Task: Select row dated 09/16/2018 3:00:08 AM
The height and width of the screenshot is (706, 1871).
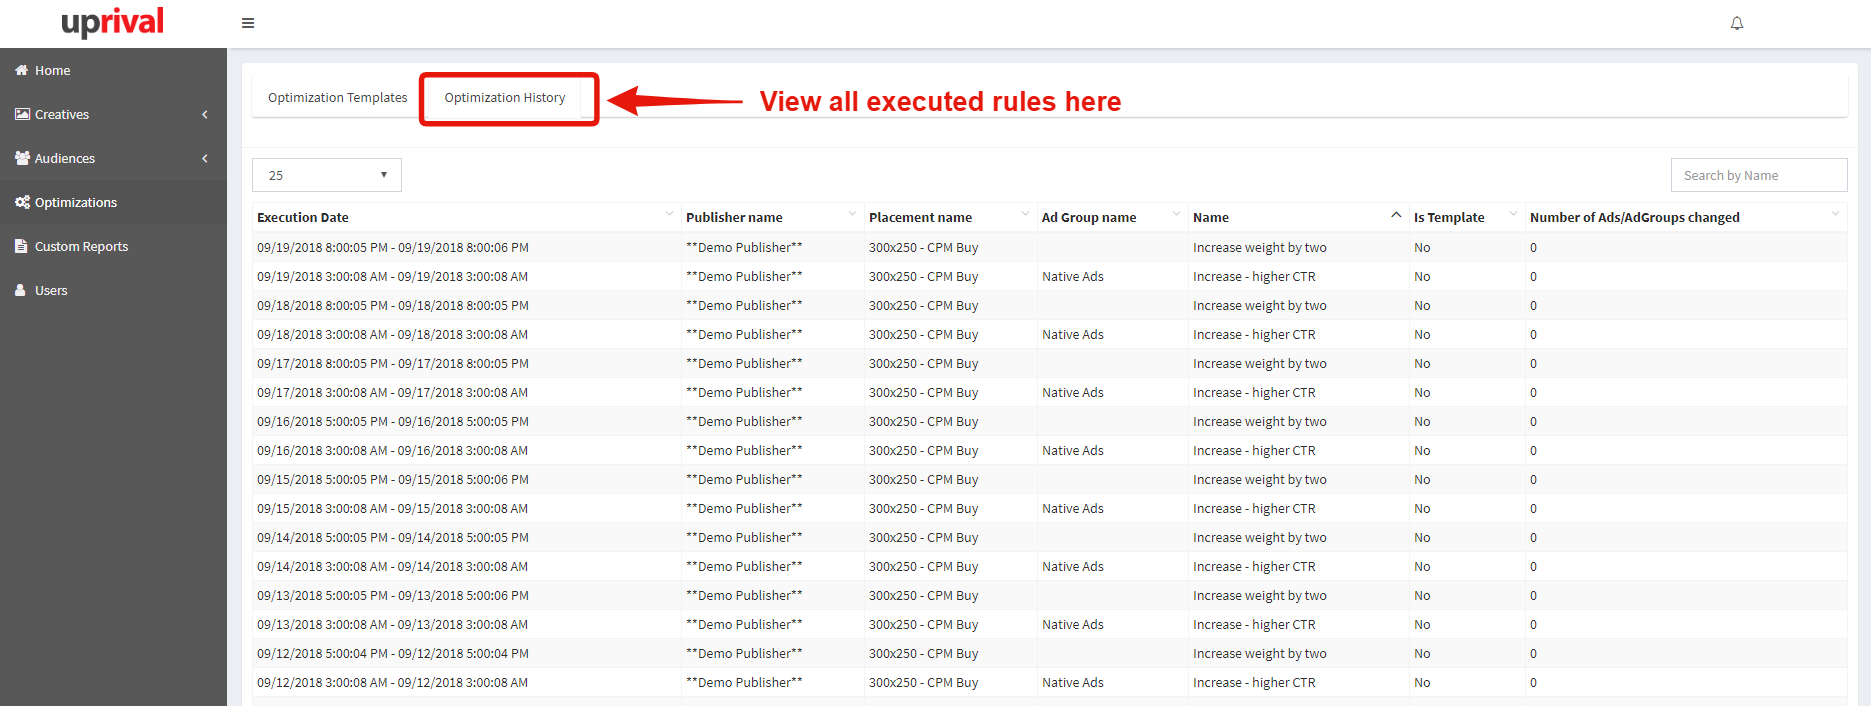Action: tap(1050, 450)
